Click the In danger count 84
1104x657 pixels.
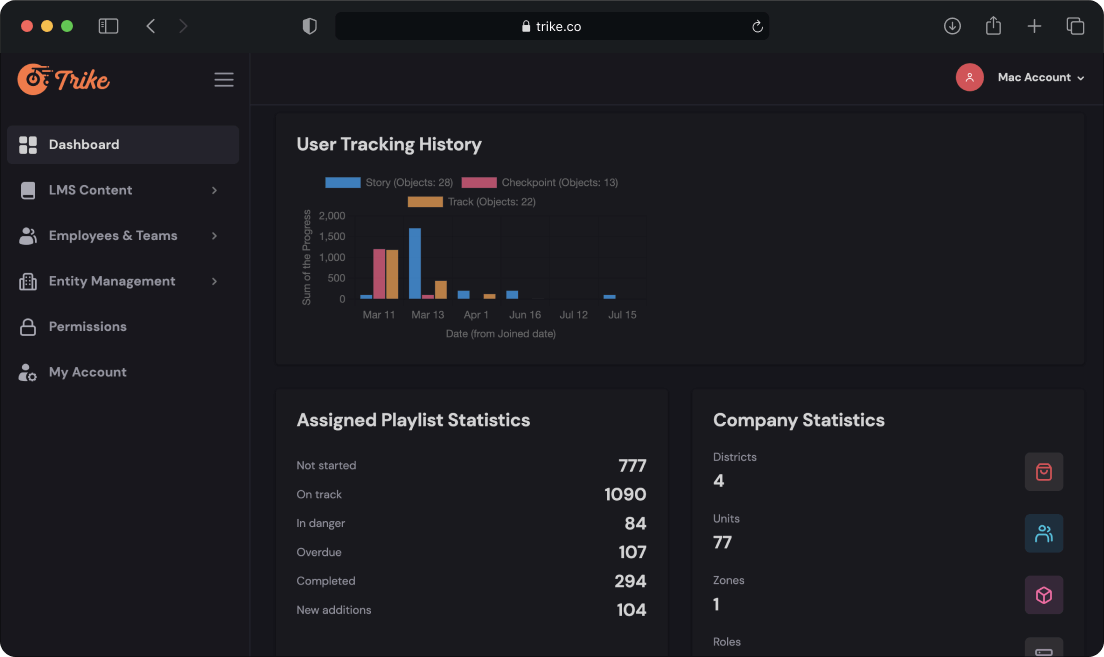coord(635,524)
